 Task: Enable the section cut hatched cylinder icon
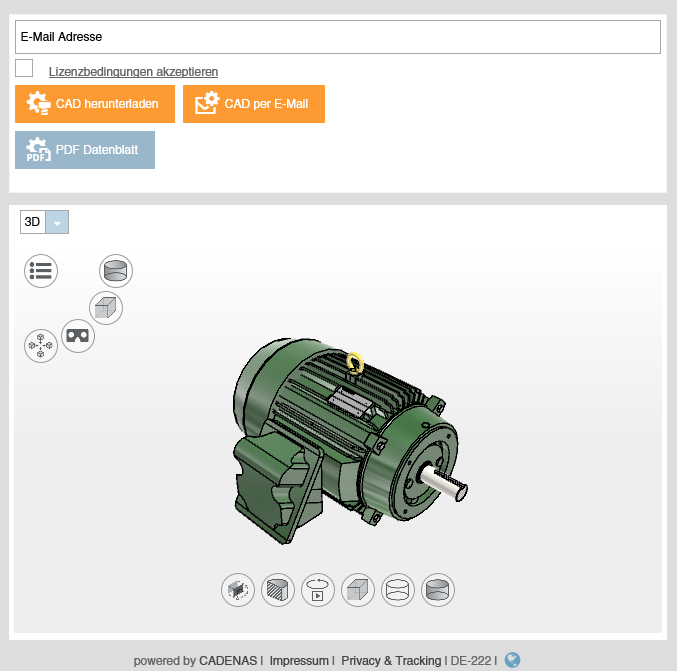tap(278, 590)
